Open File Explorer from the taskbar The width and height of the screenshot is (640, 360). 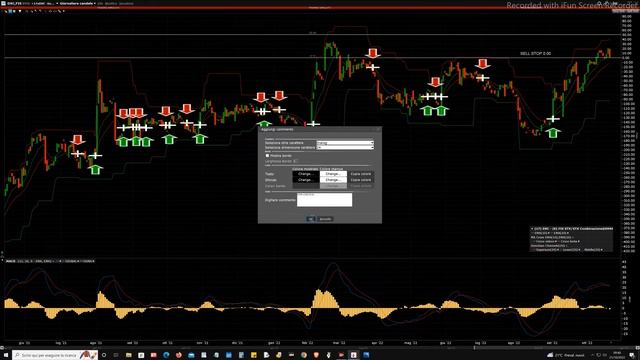(x=129, y=355)
